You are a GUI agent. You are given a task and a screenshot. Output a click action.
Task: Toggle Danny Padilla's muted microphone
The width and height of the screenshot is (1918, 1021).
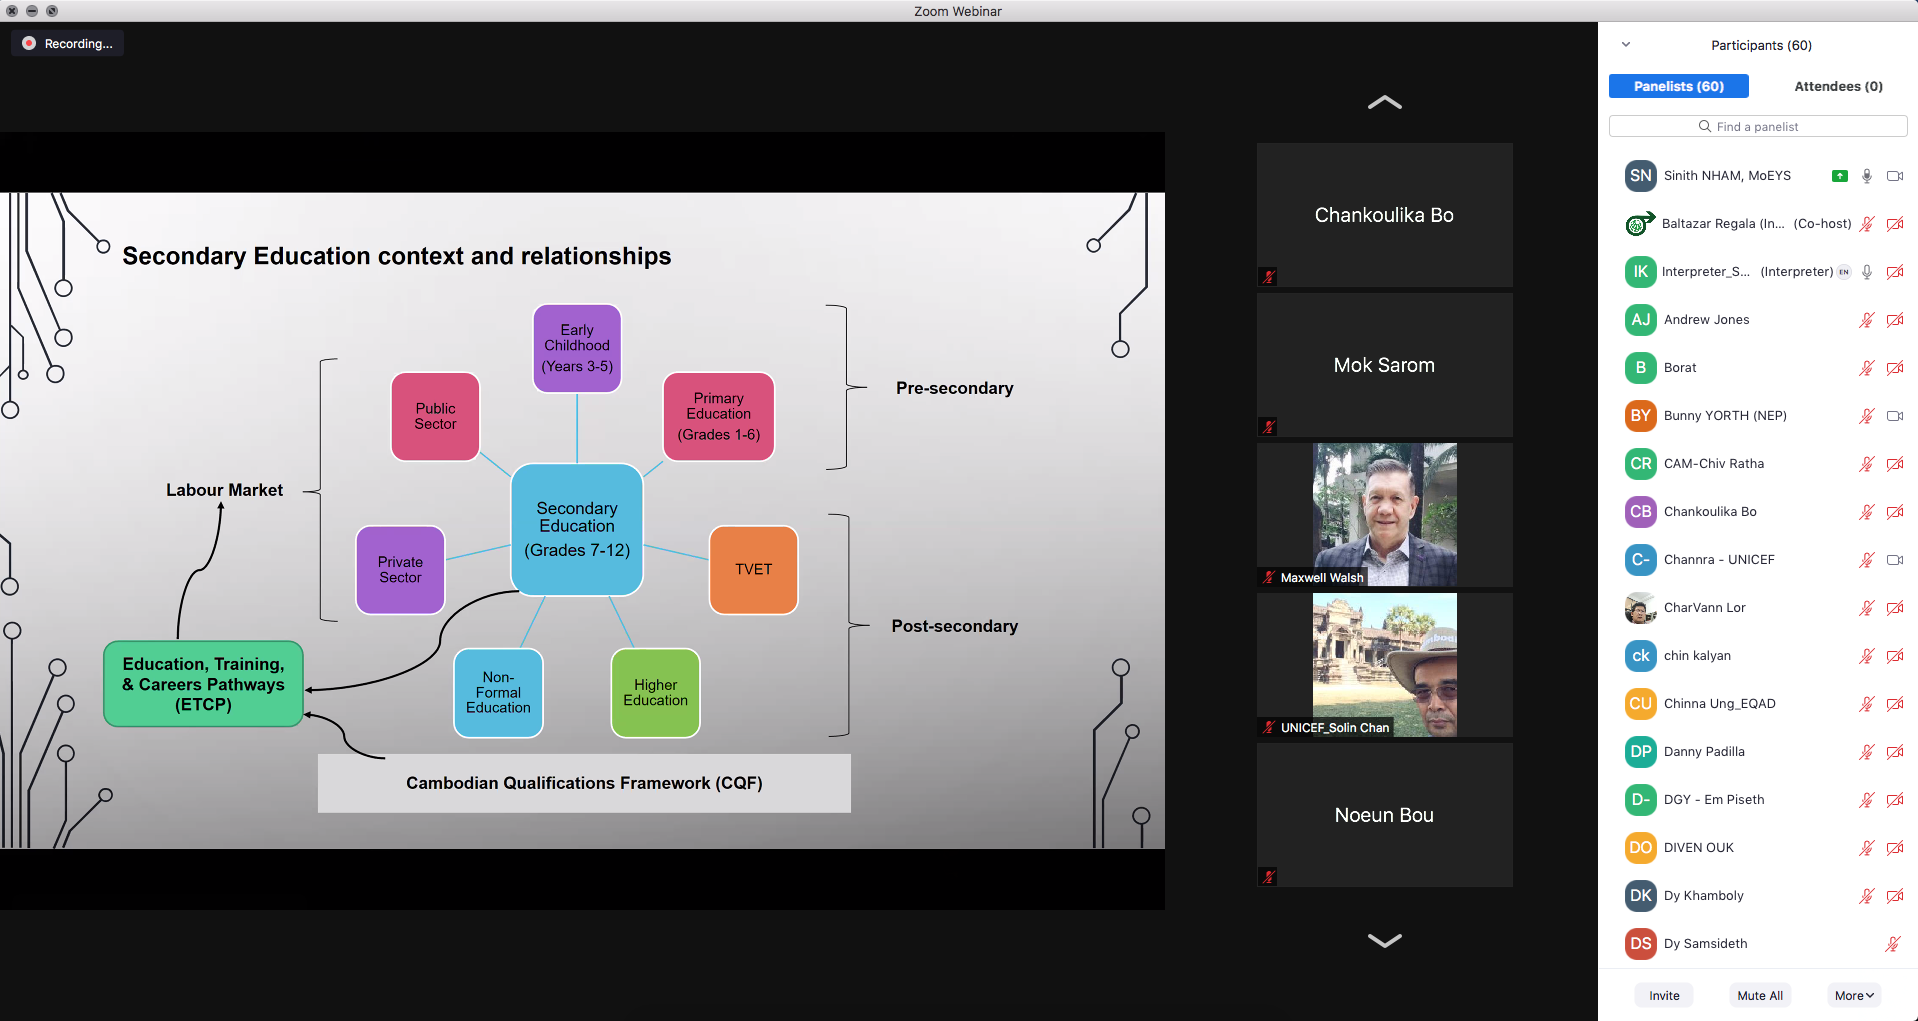[1866, 752]
